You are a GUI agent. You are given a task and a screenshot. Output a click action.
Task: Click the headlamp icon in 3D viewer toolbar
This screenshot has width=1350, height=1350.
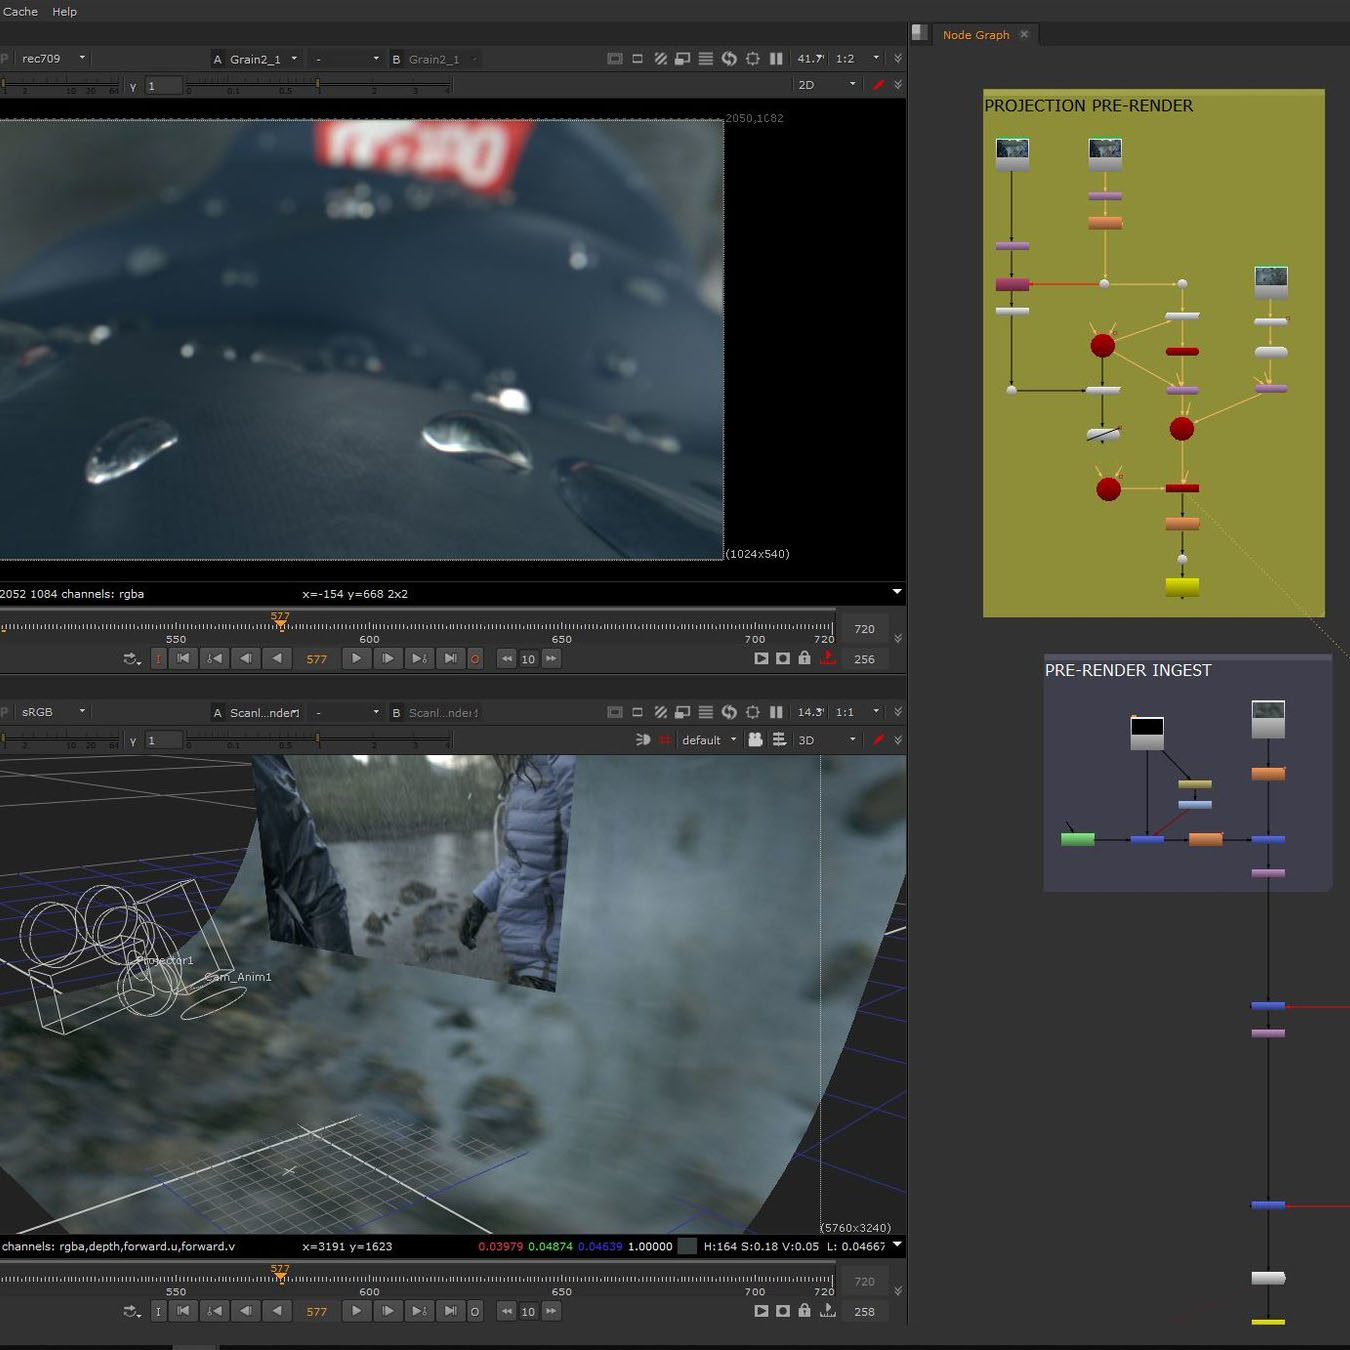click(643, 740)
